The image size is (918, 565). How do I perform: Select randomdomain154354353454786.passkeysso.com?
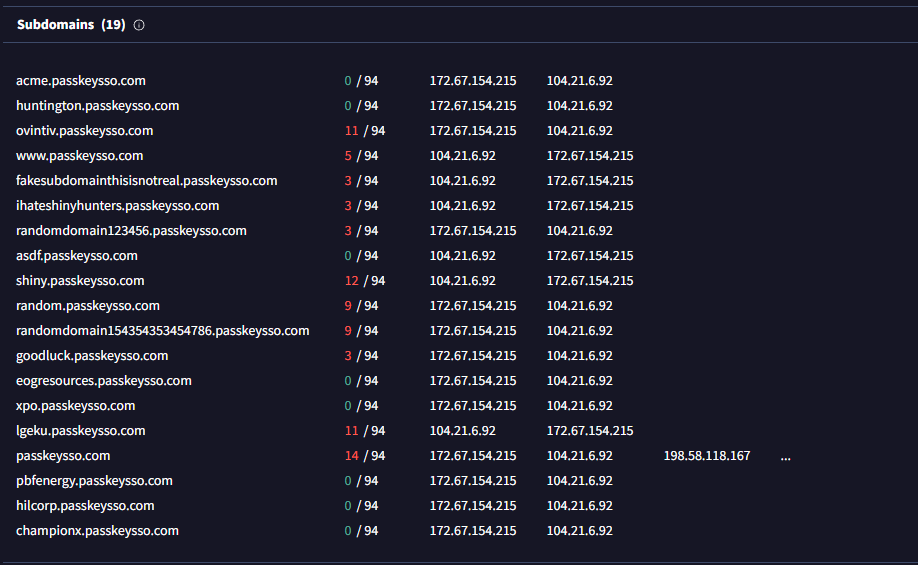[163, 331]
